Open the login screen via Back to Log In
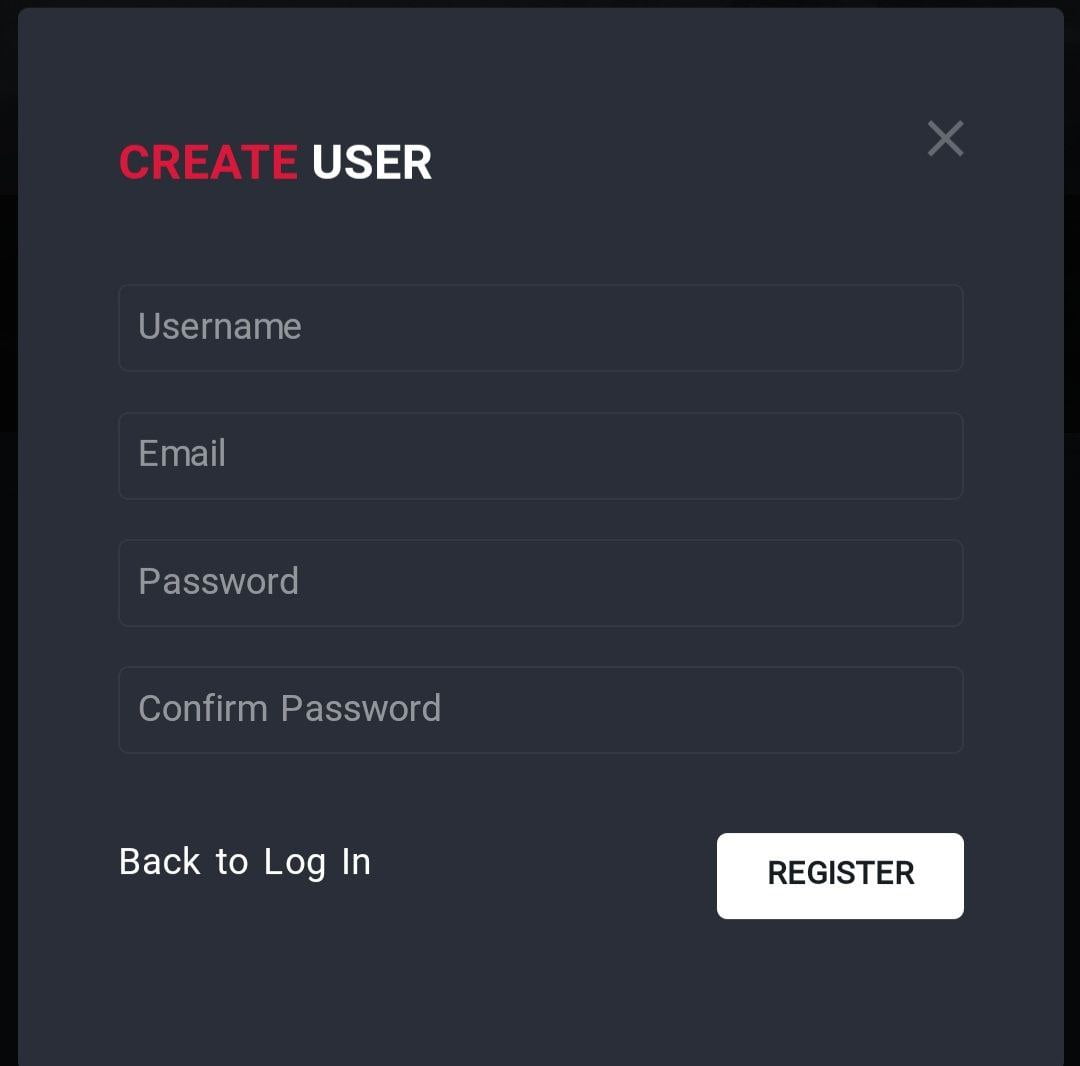The image size is (1080, 1066). [244, 861]
